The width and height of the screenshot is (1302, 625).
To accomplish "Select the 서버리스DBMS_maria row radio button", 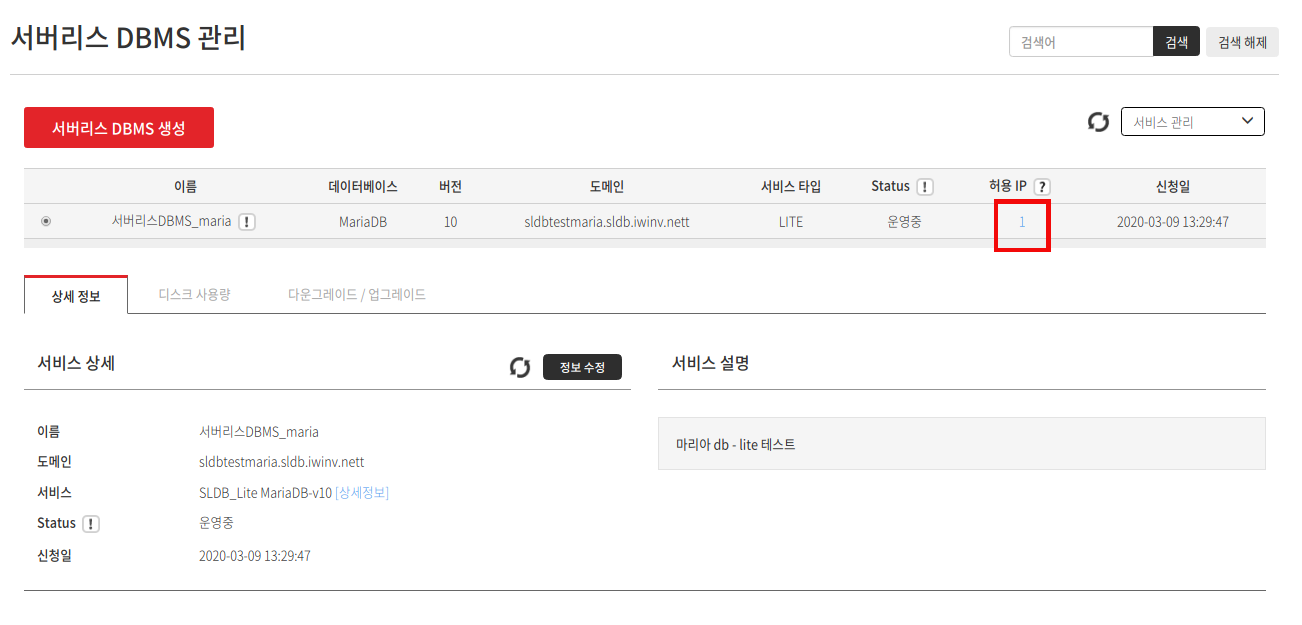I will coord(46,222).
